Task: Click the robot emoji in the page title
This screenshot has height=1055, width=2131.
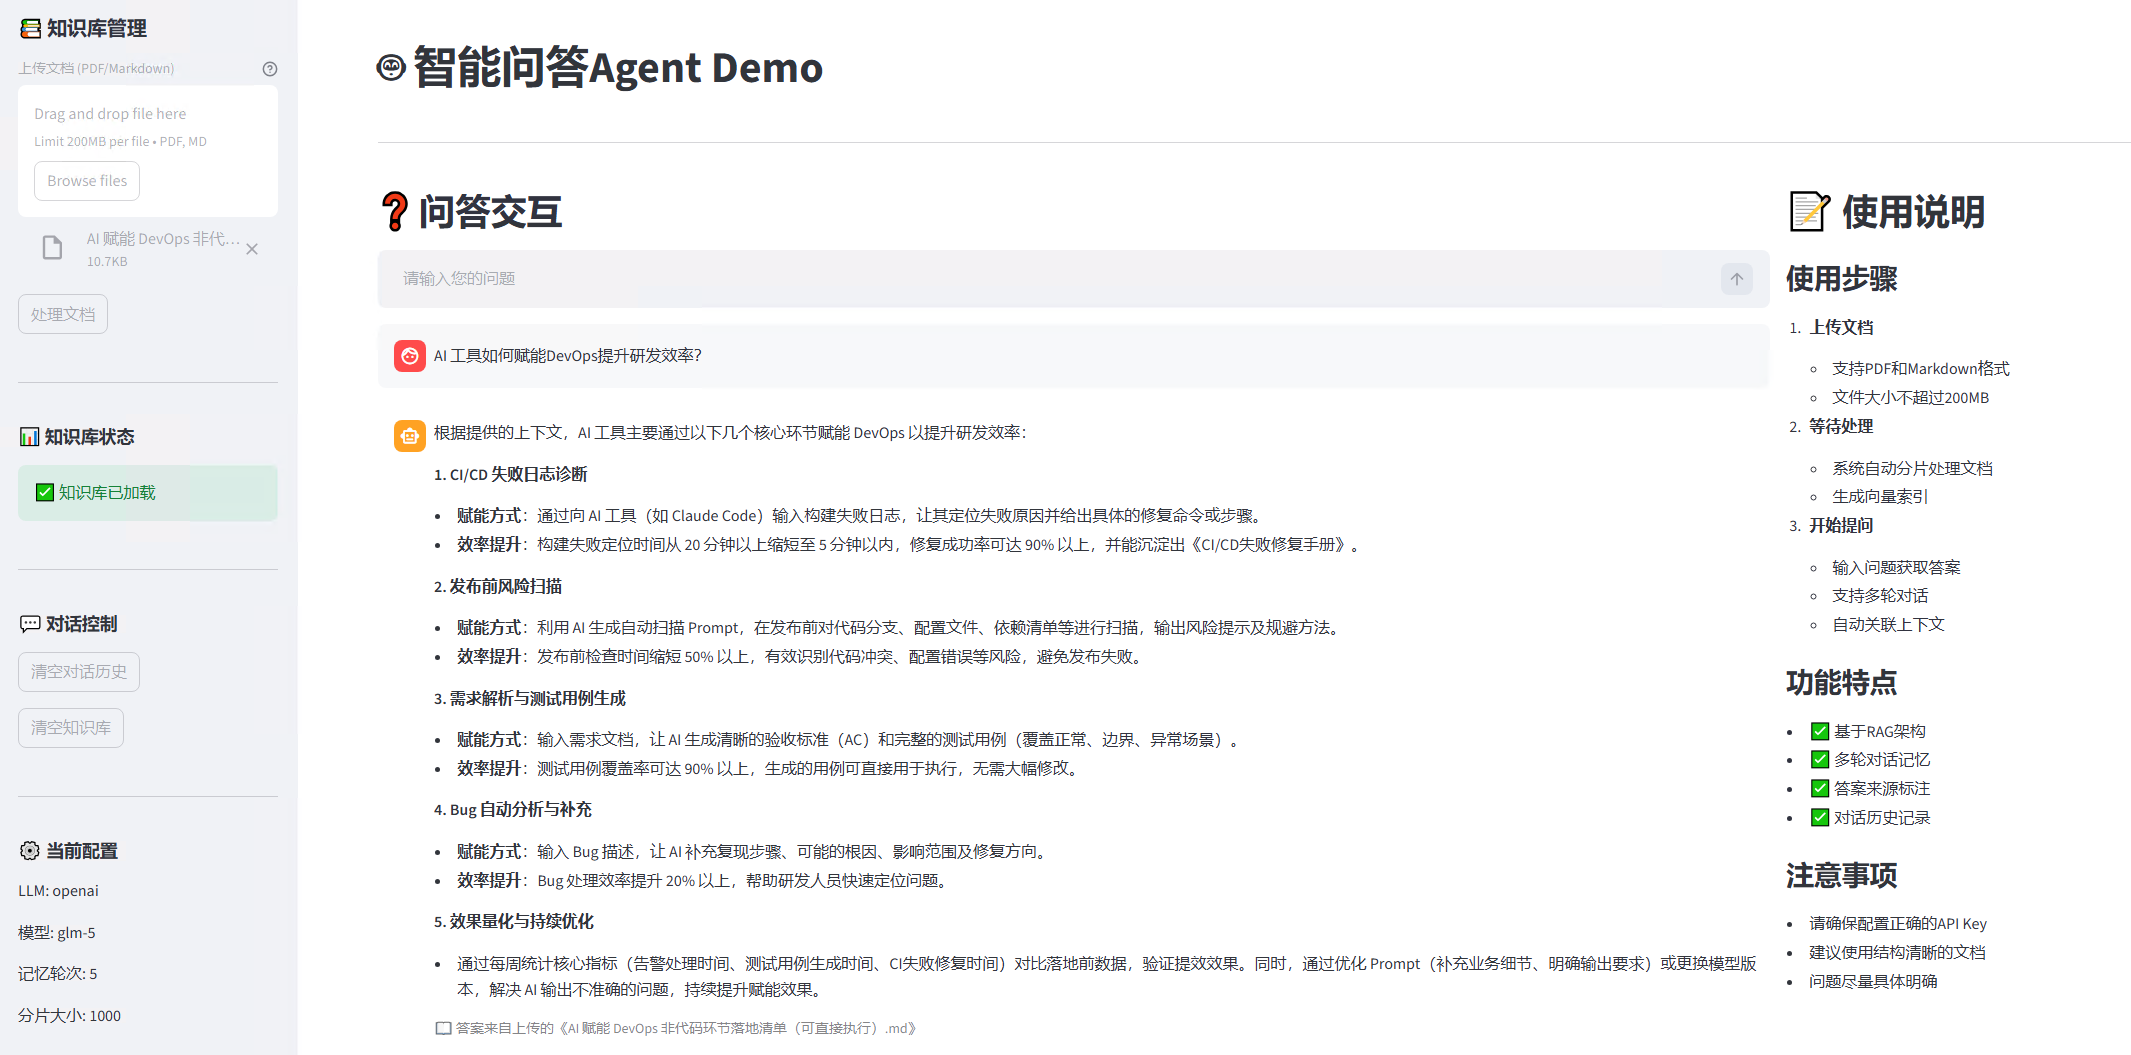Action: coord(390,67)
